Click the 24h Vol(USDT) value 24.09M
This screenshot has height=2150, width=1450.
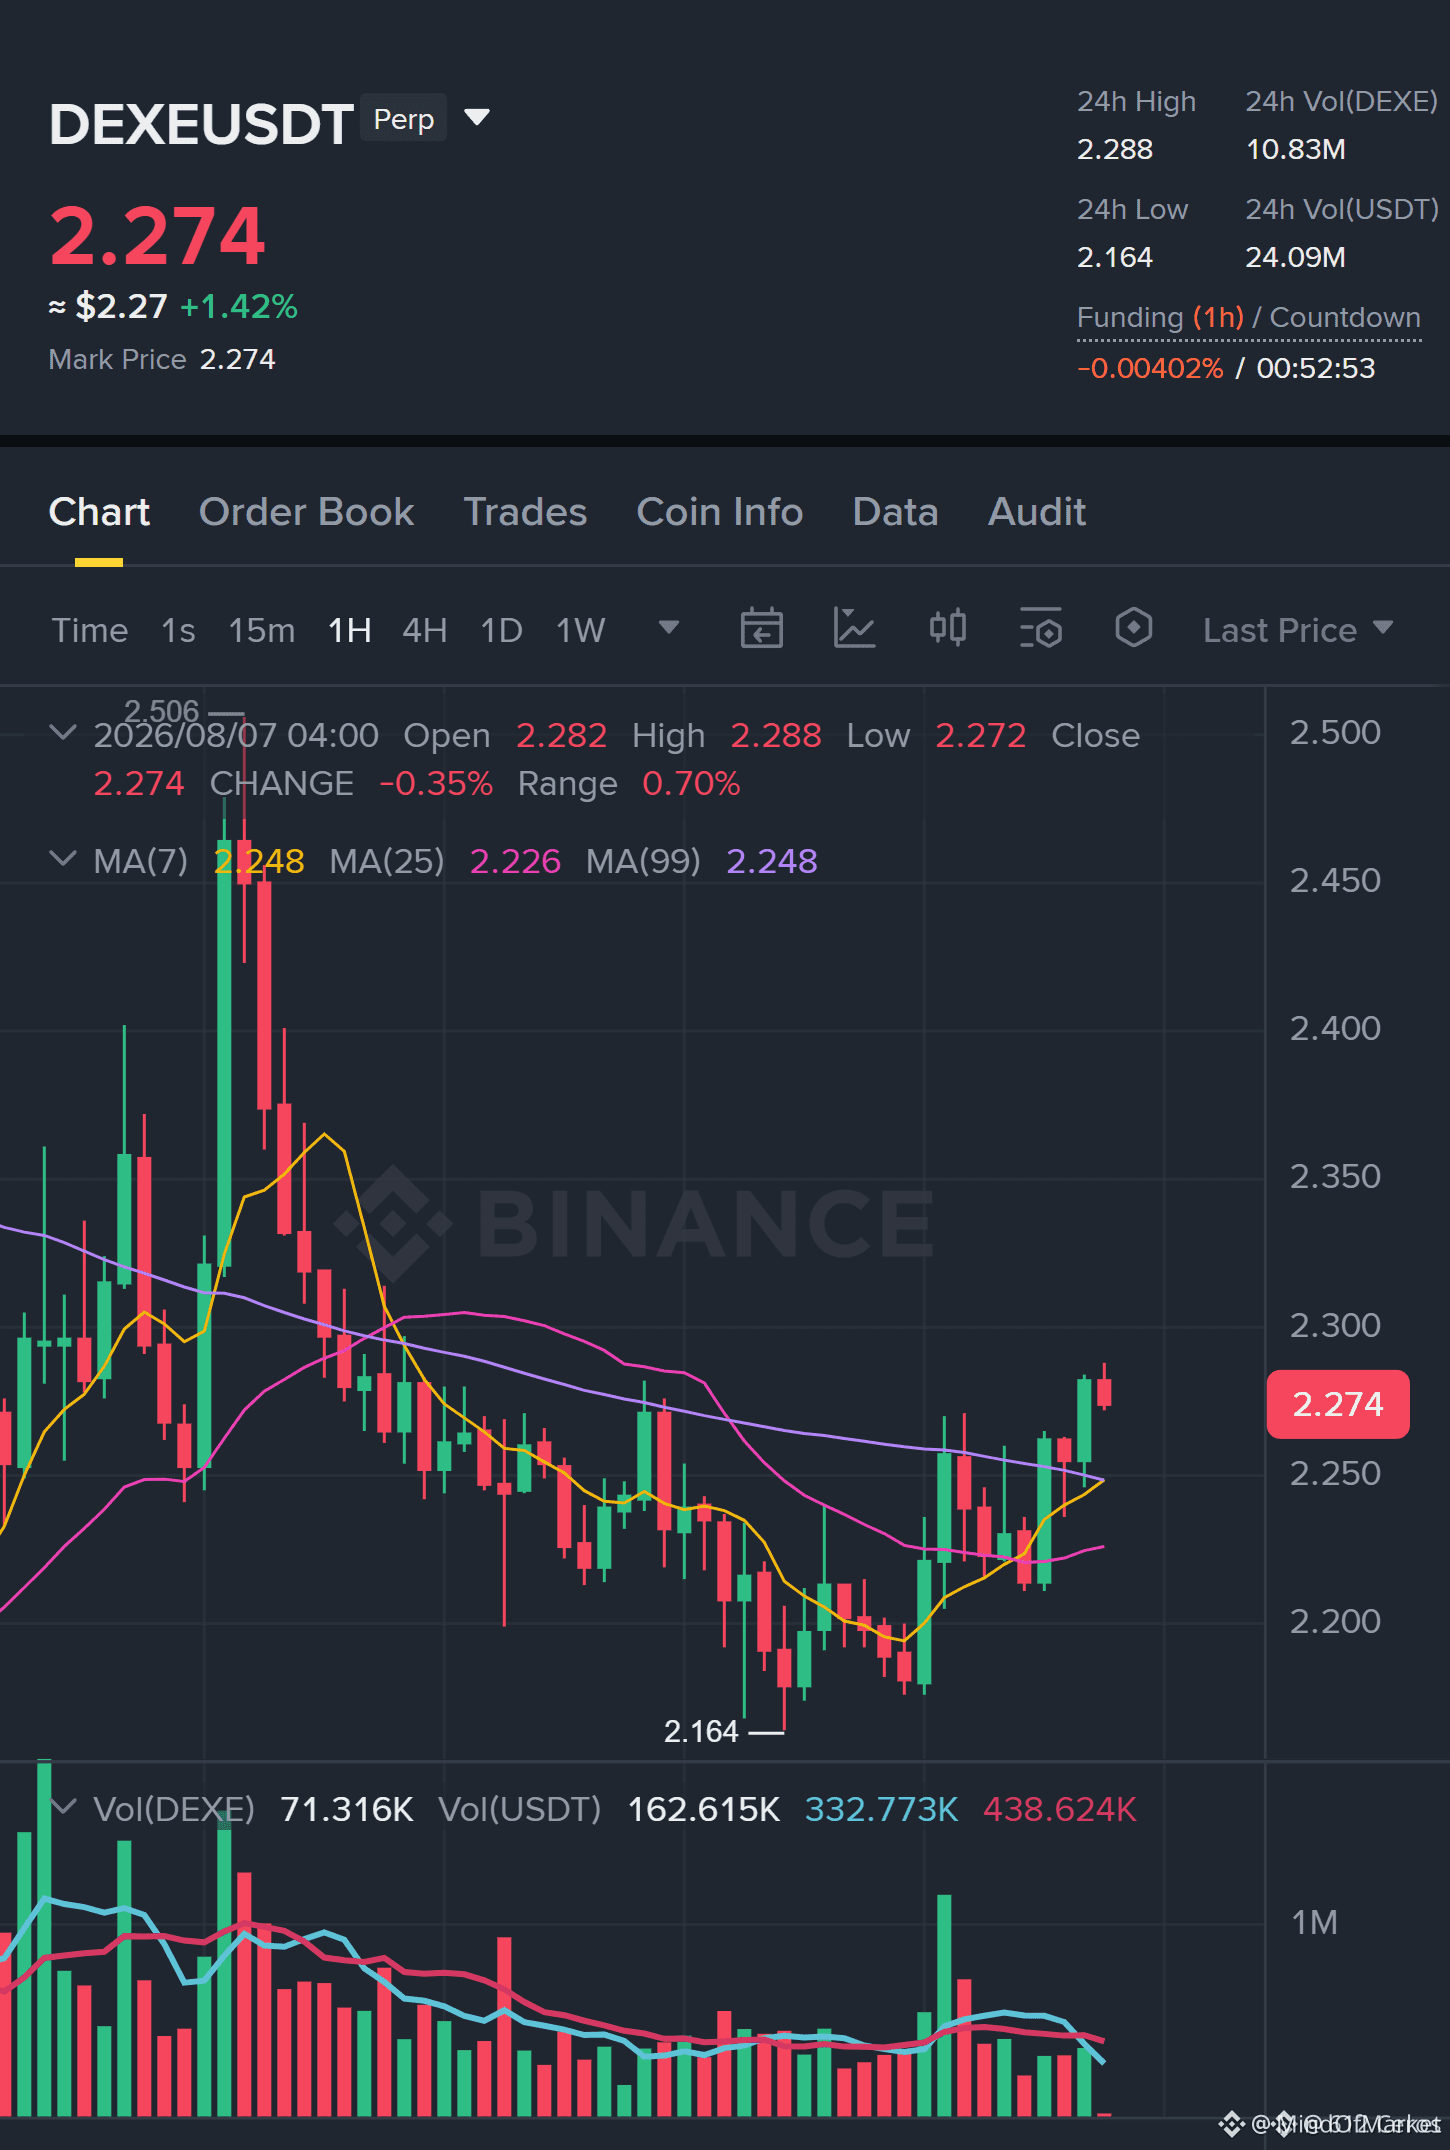(x=1296, y=257)
